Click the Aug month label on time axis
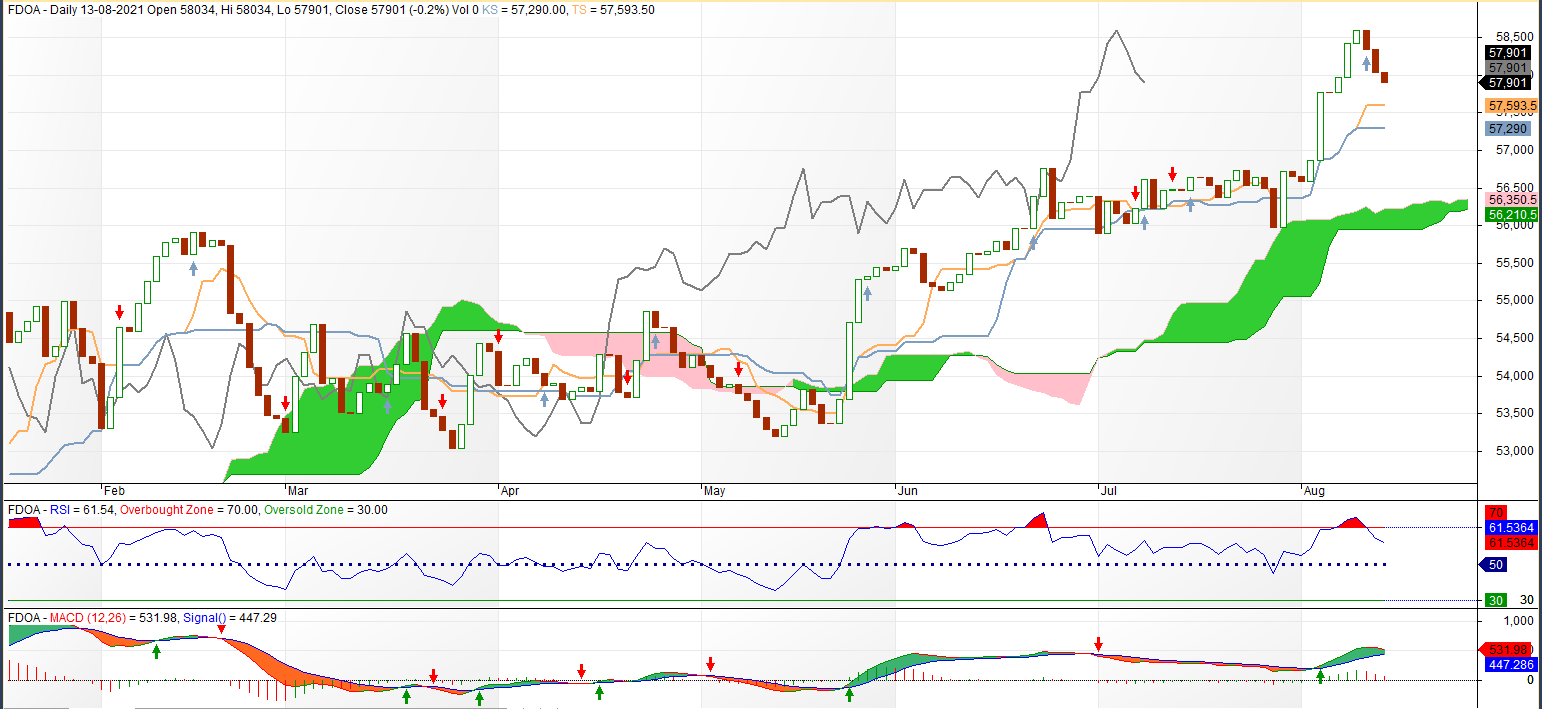 click(1314, 491)
